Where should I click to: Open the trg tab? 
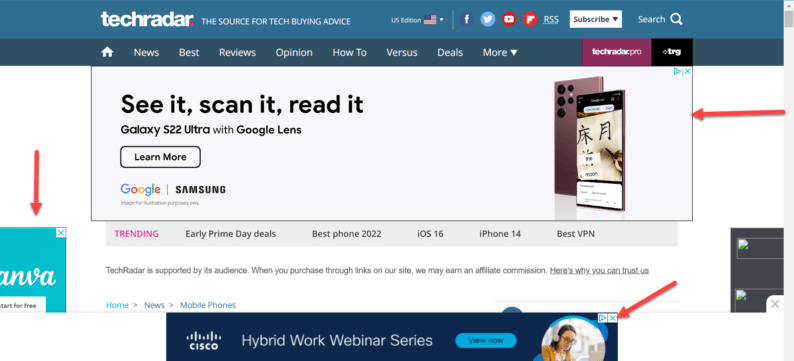672,52
